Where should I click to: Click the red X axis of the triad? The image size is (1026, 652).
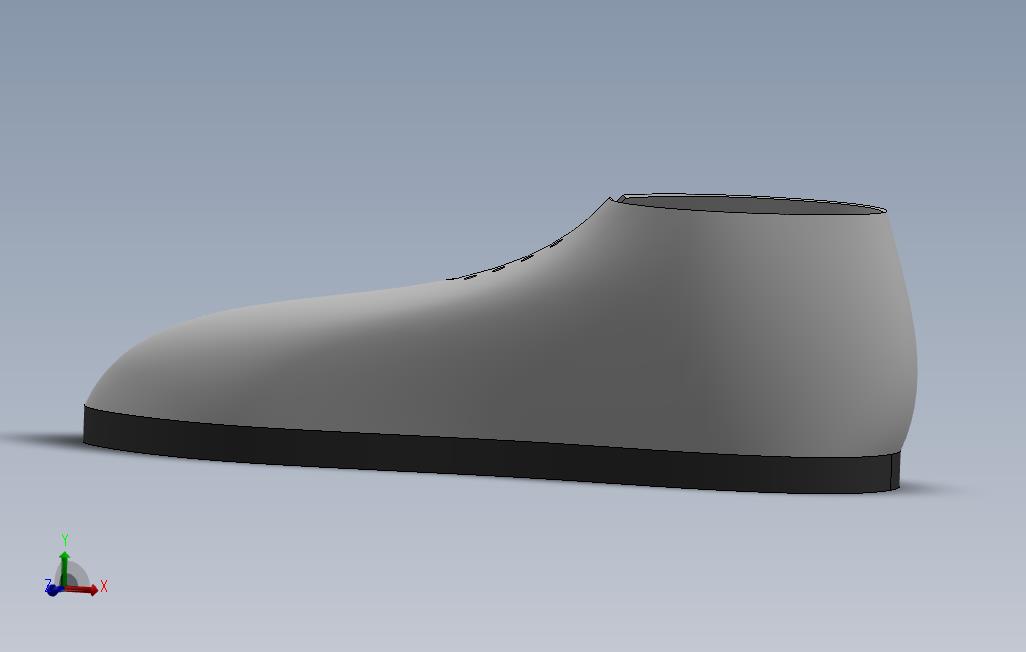click(82, 589)
